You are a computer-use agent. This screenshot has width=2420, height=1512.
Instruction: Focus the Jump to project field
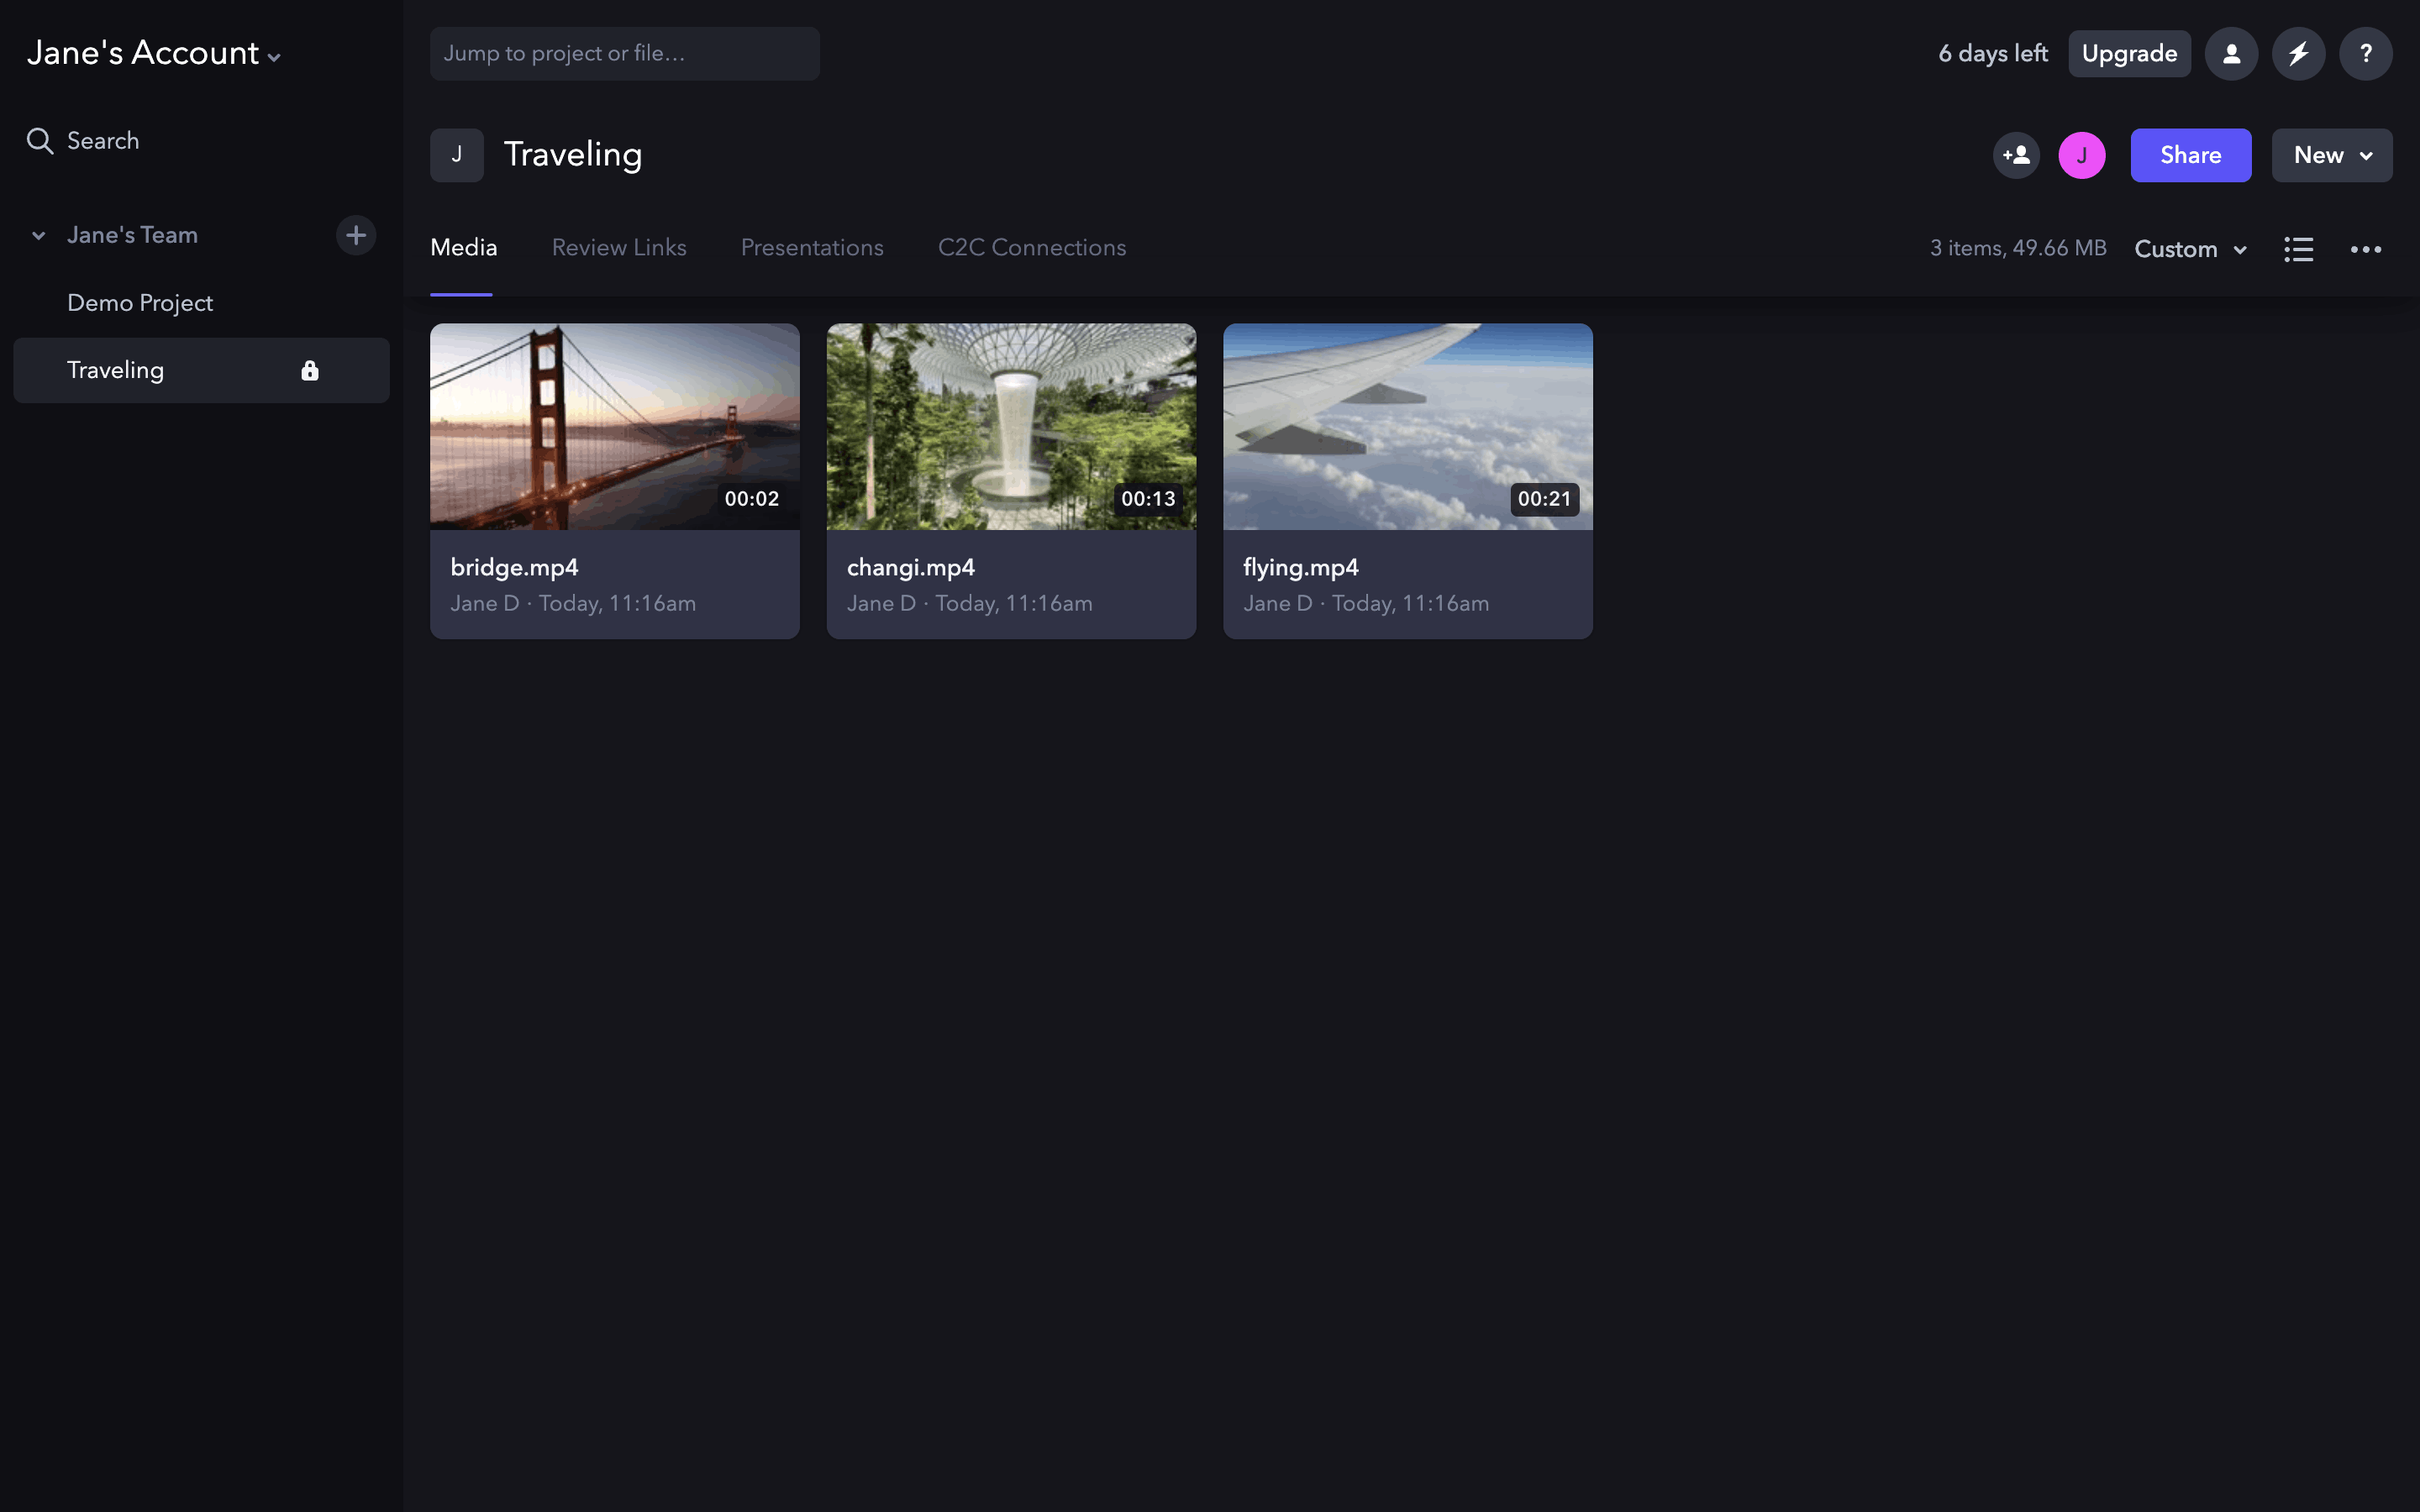624,54
